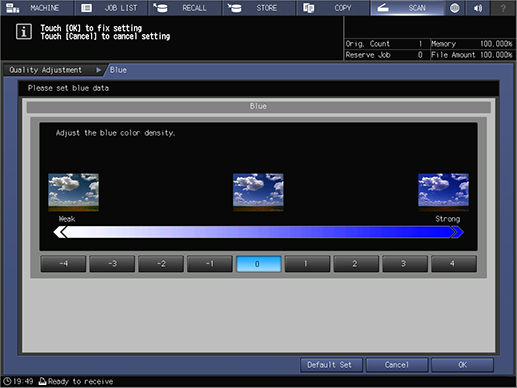517x388 pixels.
Task: Click the strong blue sample thumbnail
Action: pyautogui.click(x=443, y=192)
